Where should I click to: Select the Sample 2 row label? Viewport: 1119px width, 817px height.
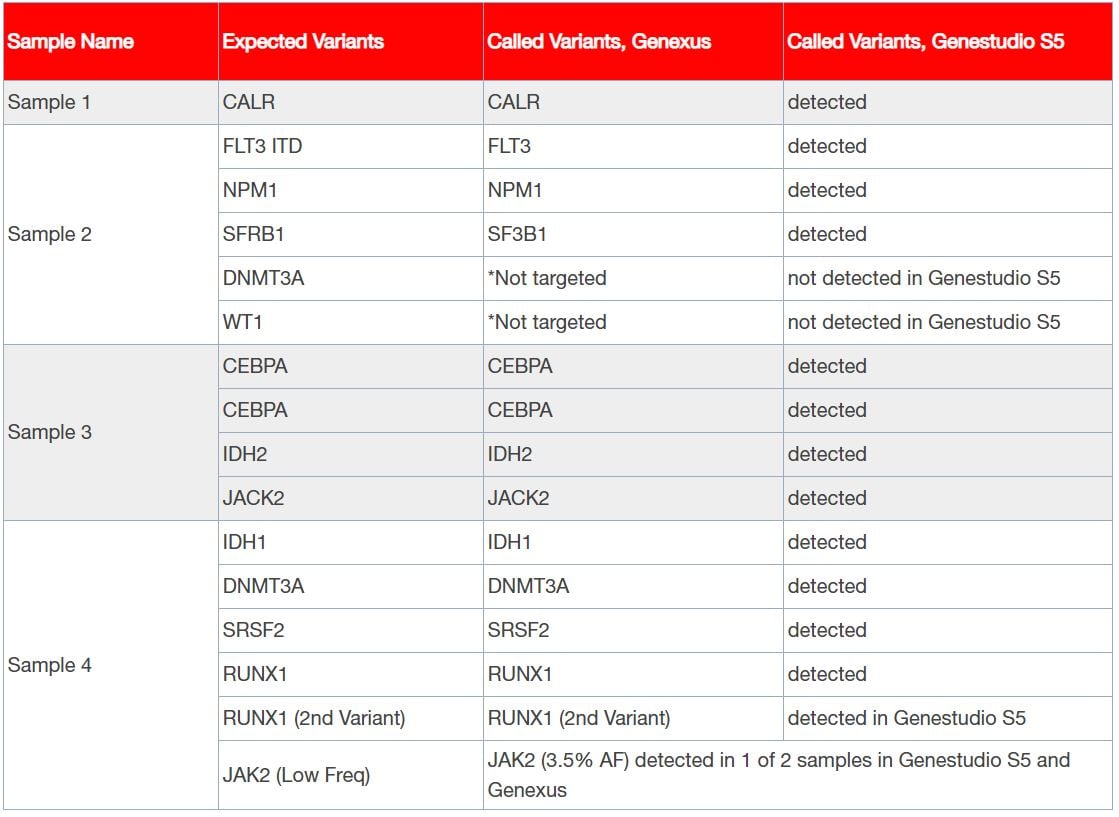49,234
